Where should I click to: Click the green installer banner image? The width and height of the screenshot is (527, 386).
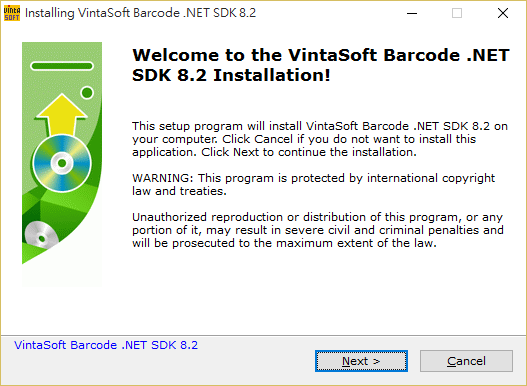[x=62, y=164]
